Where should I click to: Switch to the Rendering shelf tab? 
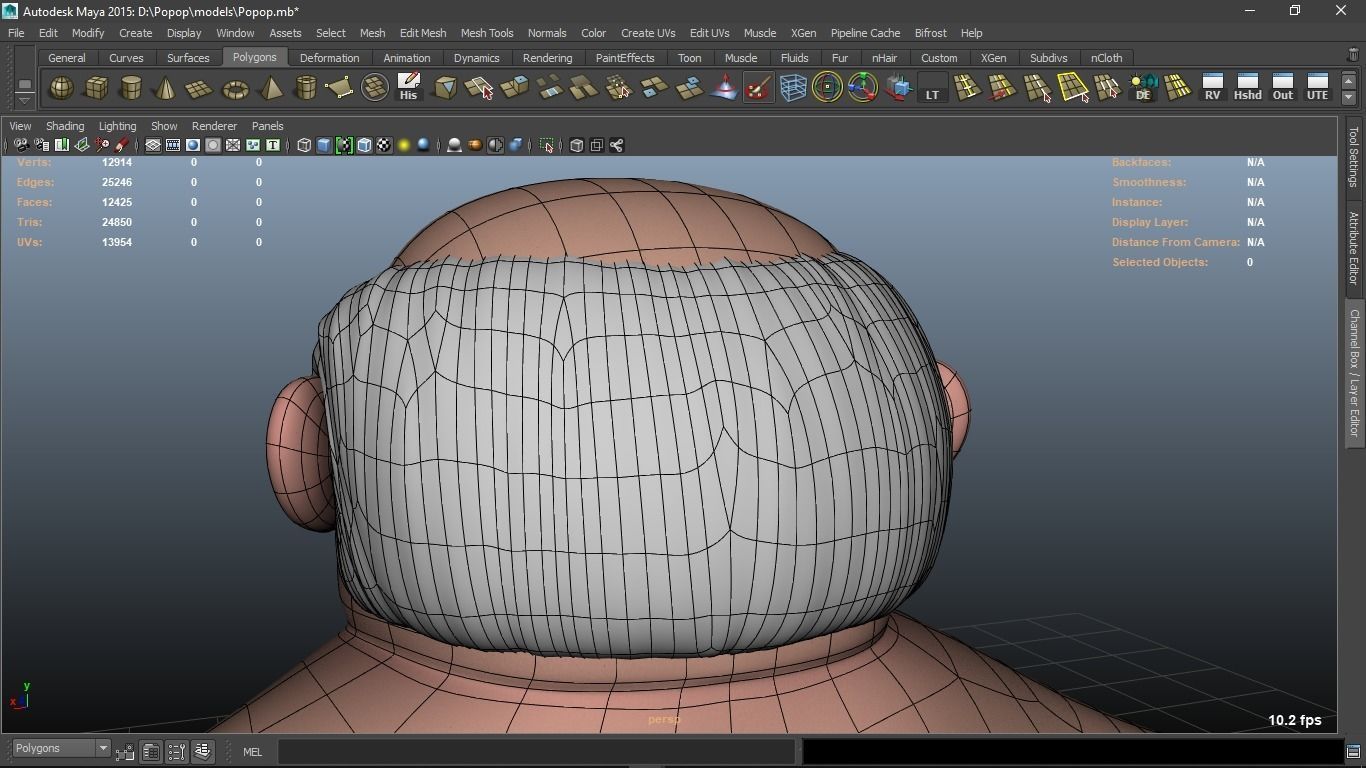coord(547,58)
